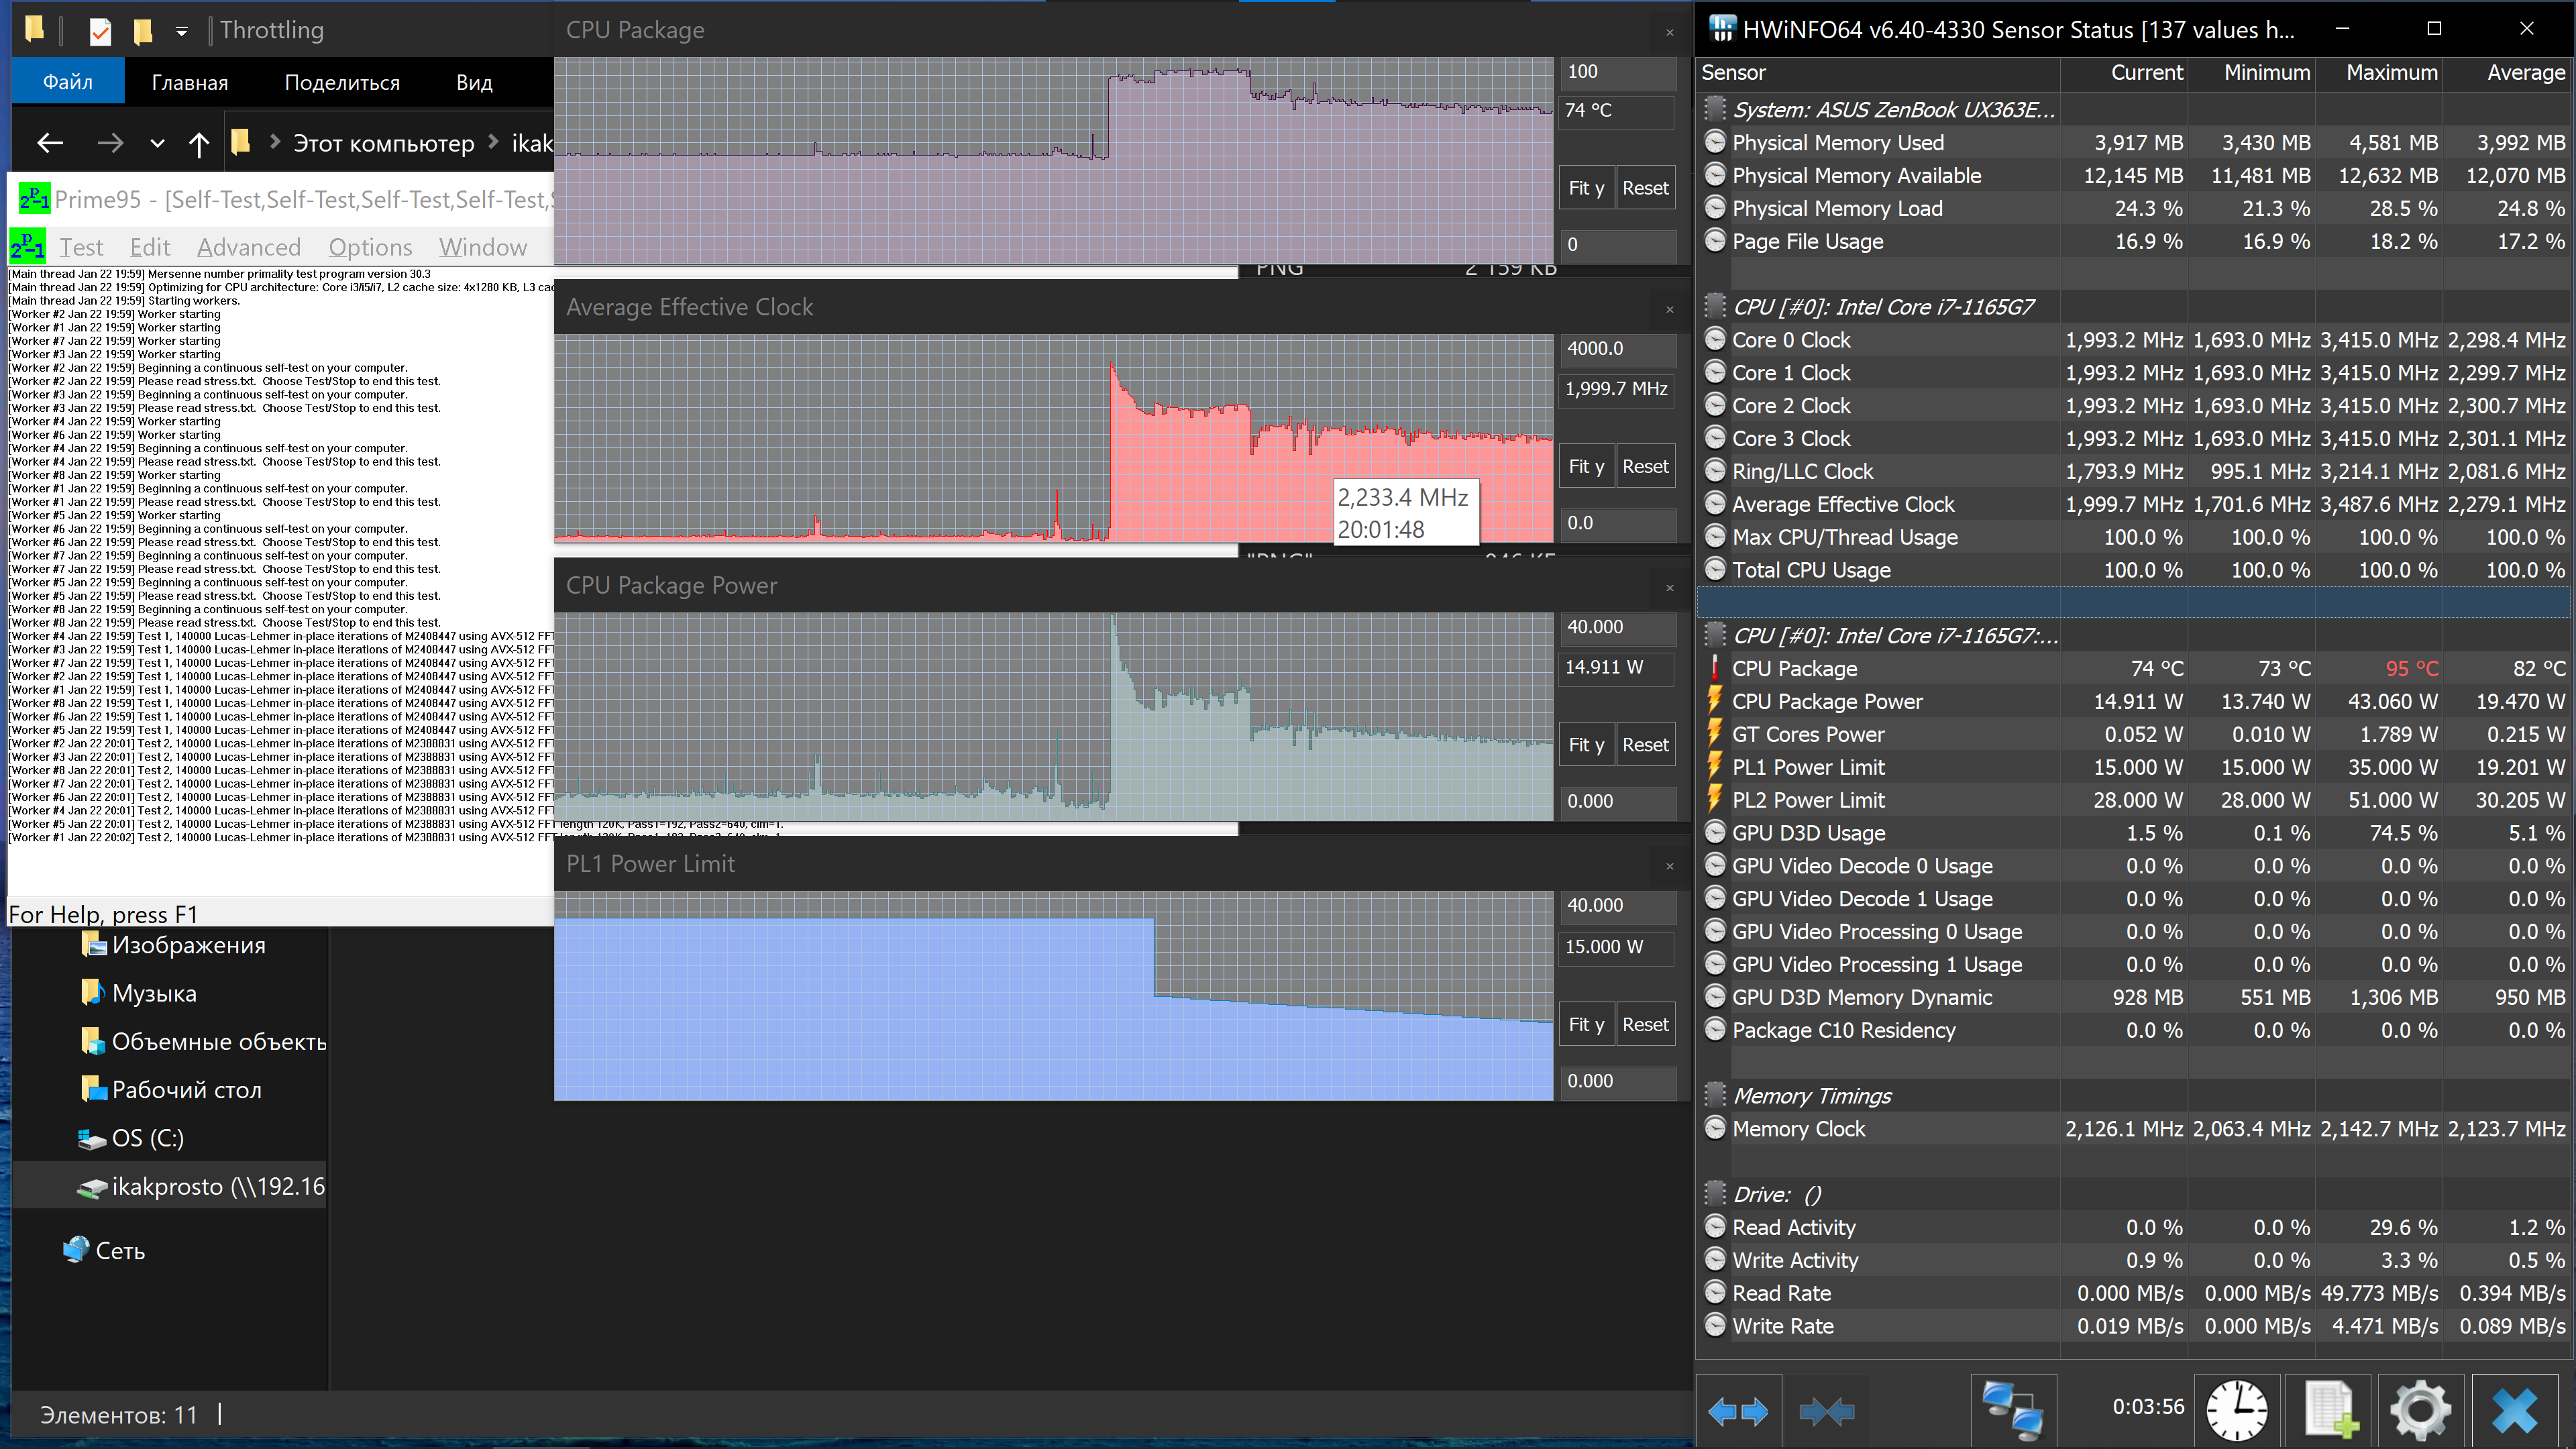Viewport: 2576px width, 1449px height.
Task: Click the CPU Package Power lightning icon
Action: (x=1715, y=701)
